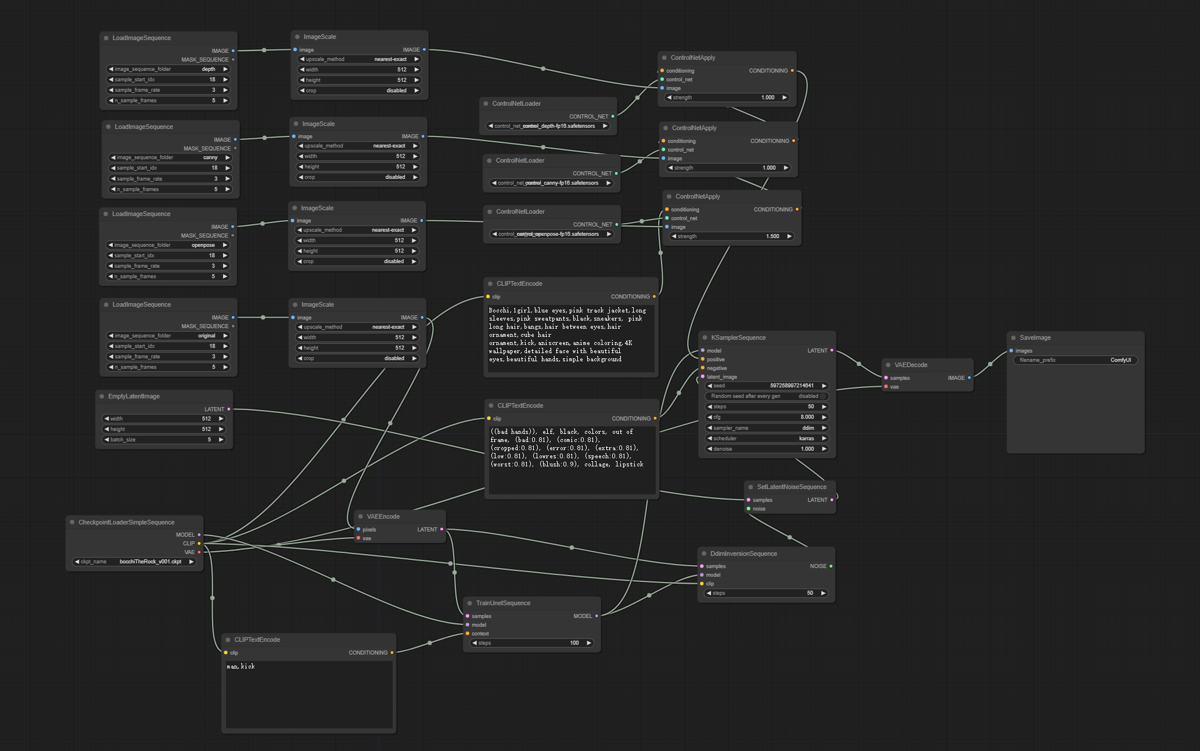
Task: Toggle crop on the top ImageScale node
Action: click(358, 90)
